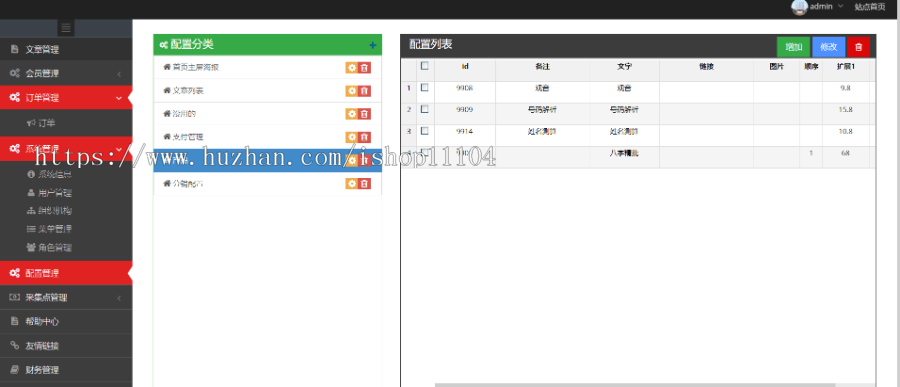900x387 pixels.
Task: Check the box for row Id 9914
Action: [x=425, y=131]
